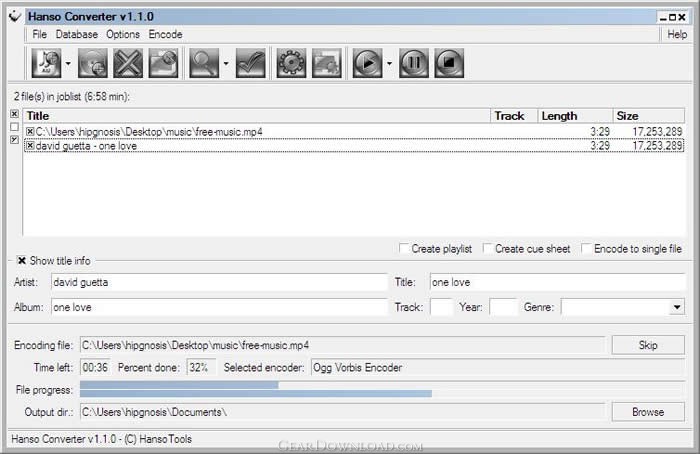
Task: Click the Hanso Converter app icon in title bar
Action: click(15, 17)
